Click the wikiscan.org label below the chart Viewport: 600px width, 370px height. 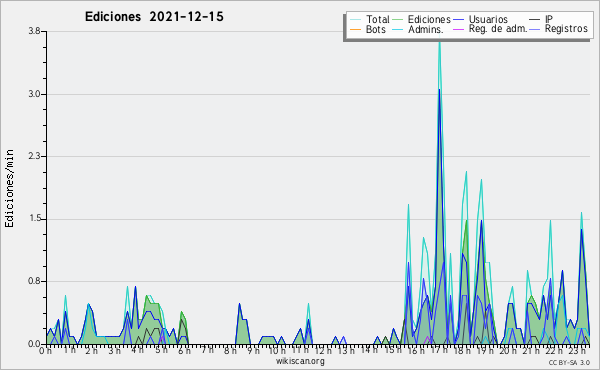pos(300,361)
